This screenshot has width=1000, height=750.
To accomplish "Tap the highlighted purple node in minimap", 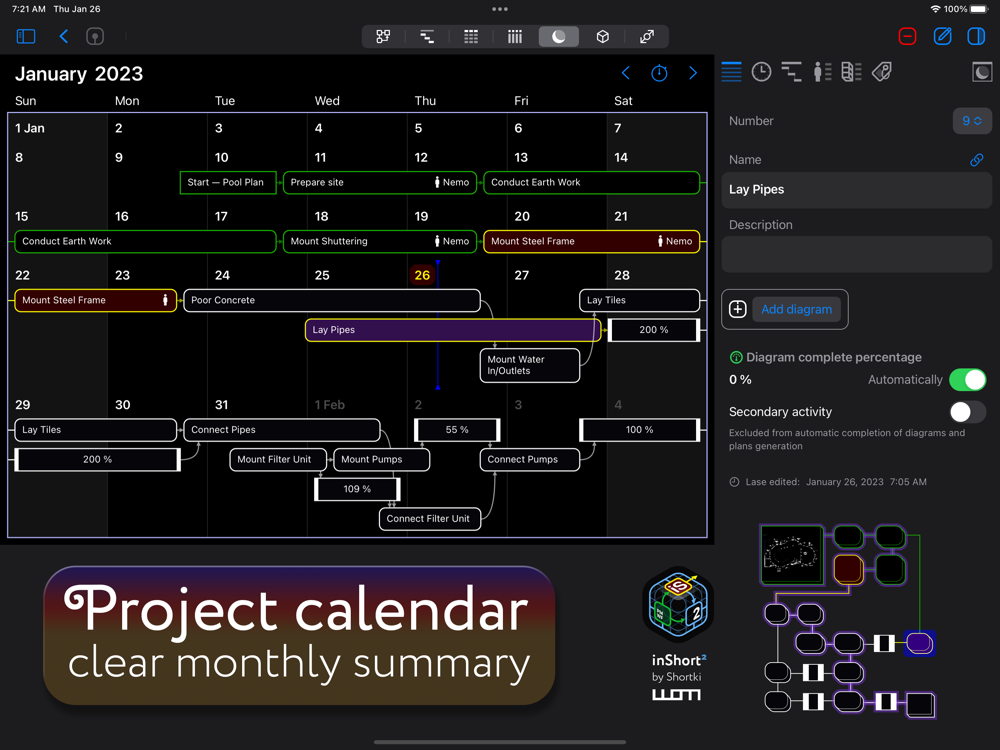I will pos(919,643).
